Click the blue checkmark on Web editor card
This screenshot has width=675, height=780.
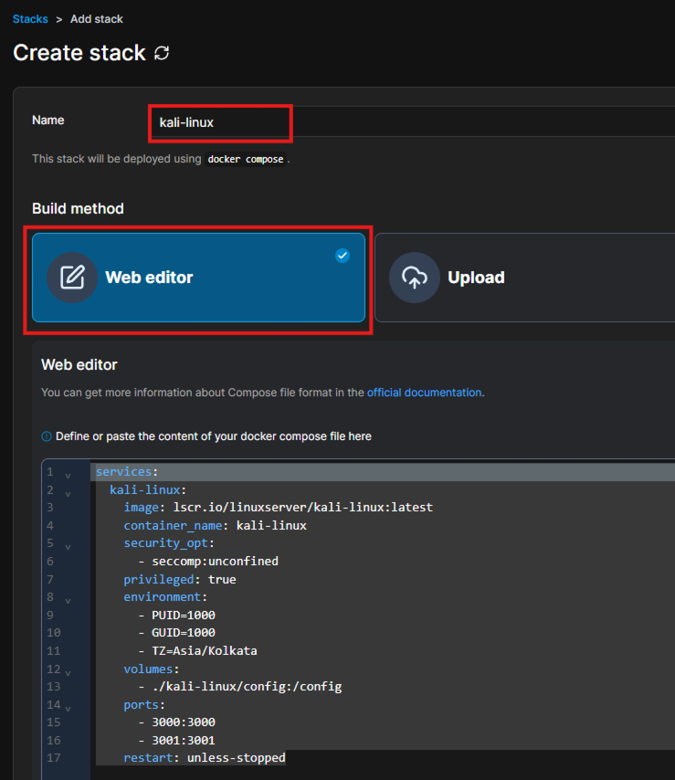pos(342,256)
